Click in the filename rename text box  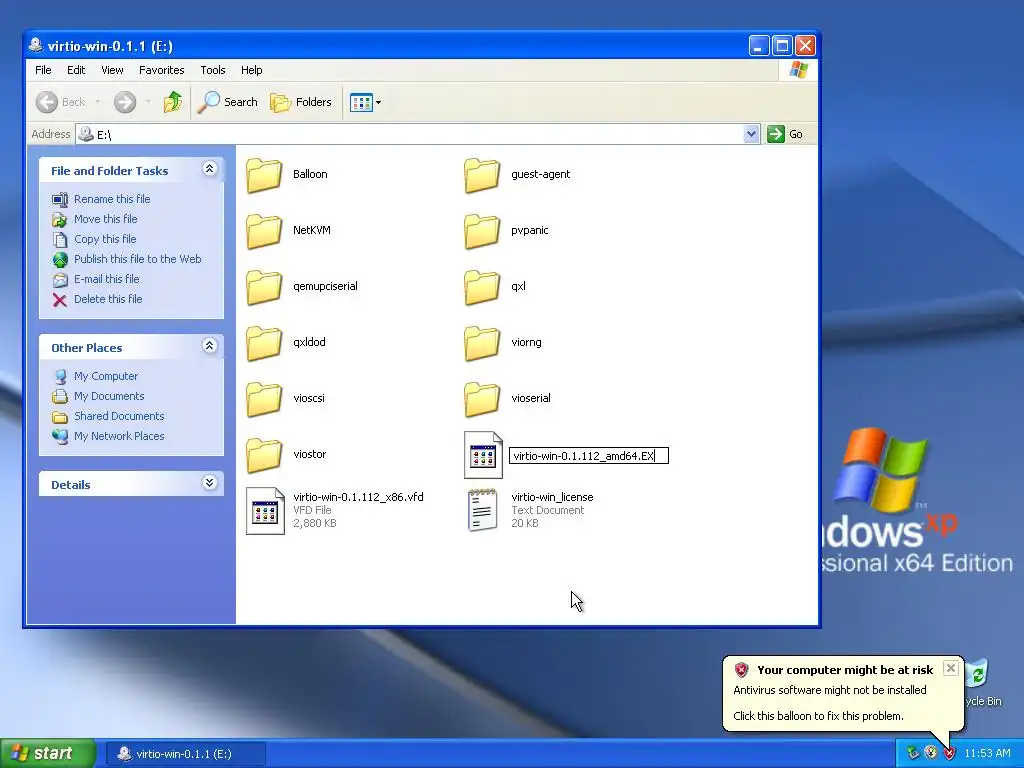[x=588, y=456]
